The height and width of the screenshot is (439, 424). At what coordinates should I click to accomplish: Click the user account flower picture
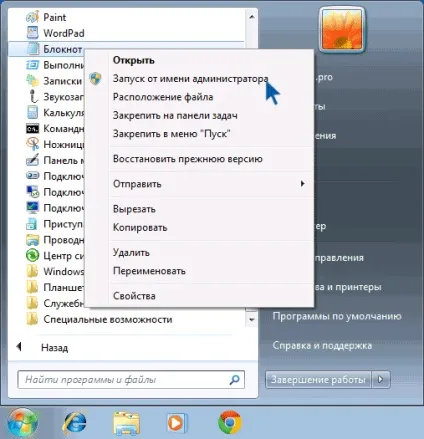pos(342,30)
